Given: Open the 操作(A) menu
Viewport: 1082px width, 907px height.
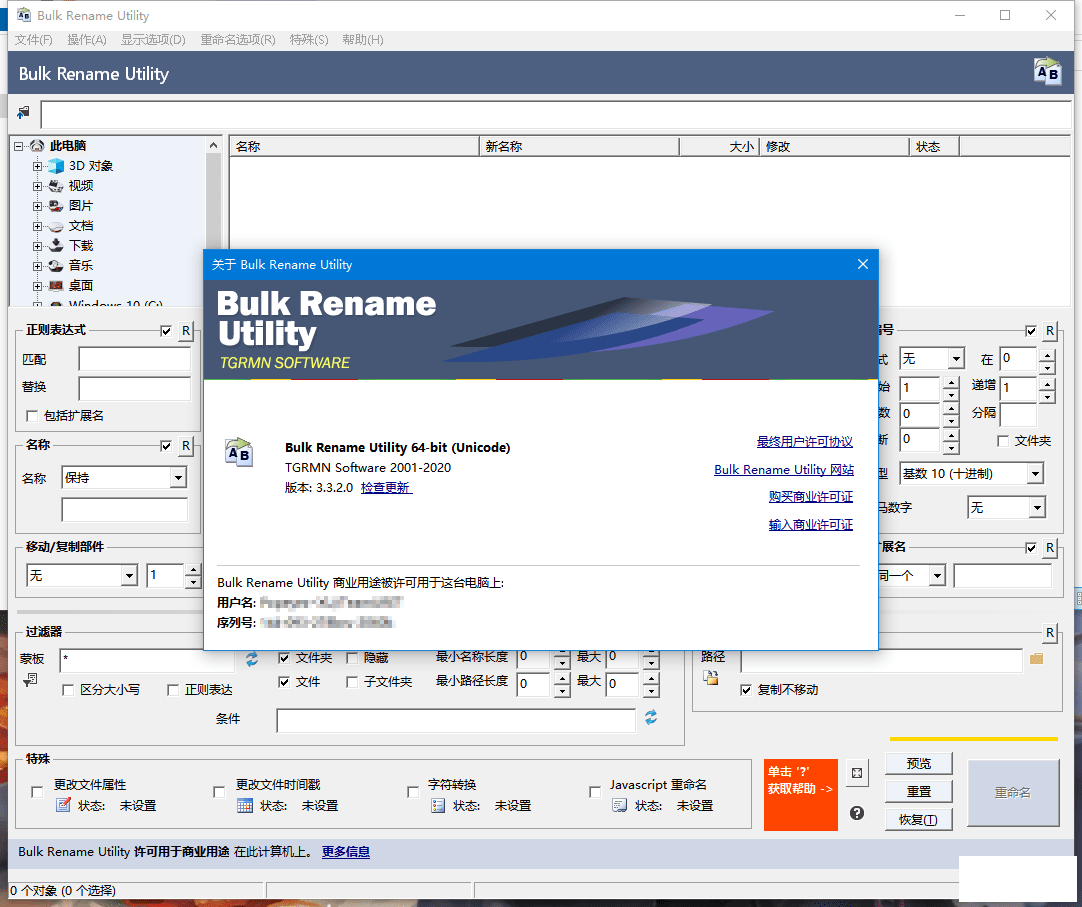Looking at the screenshot, I should [87, 39].
